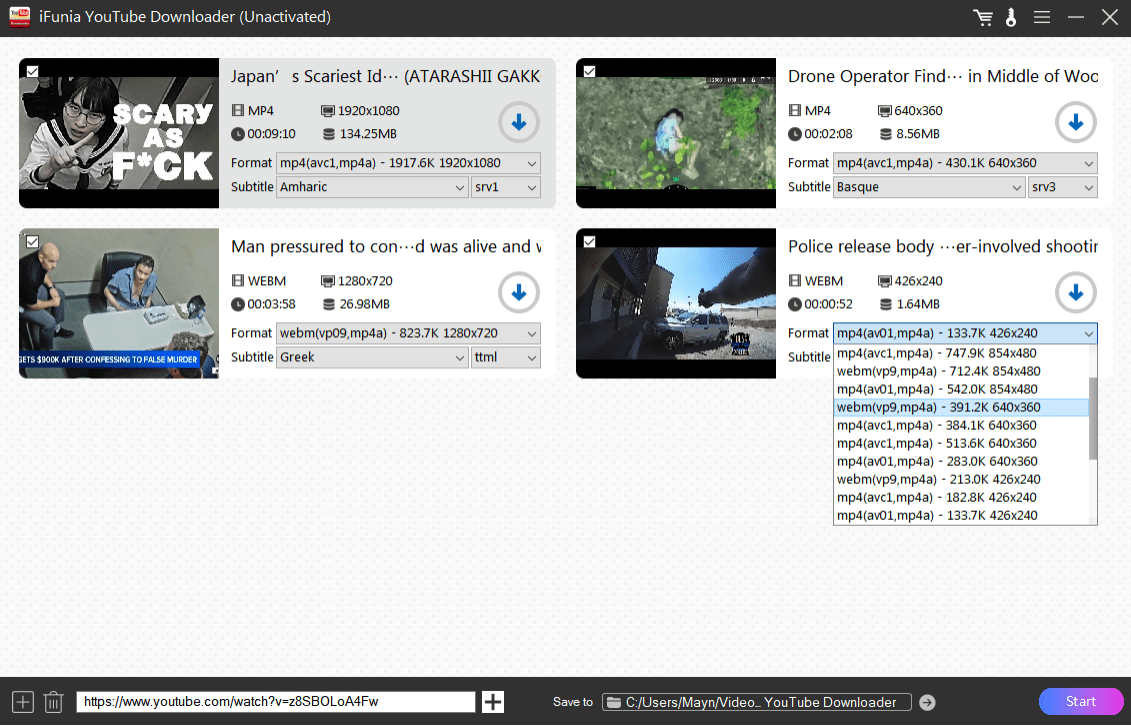
Task: Click the thermometer icon in title bar
Action: tap(1009, 18)
